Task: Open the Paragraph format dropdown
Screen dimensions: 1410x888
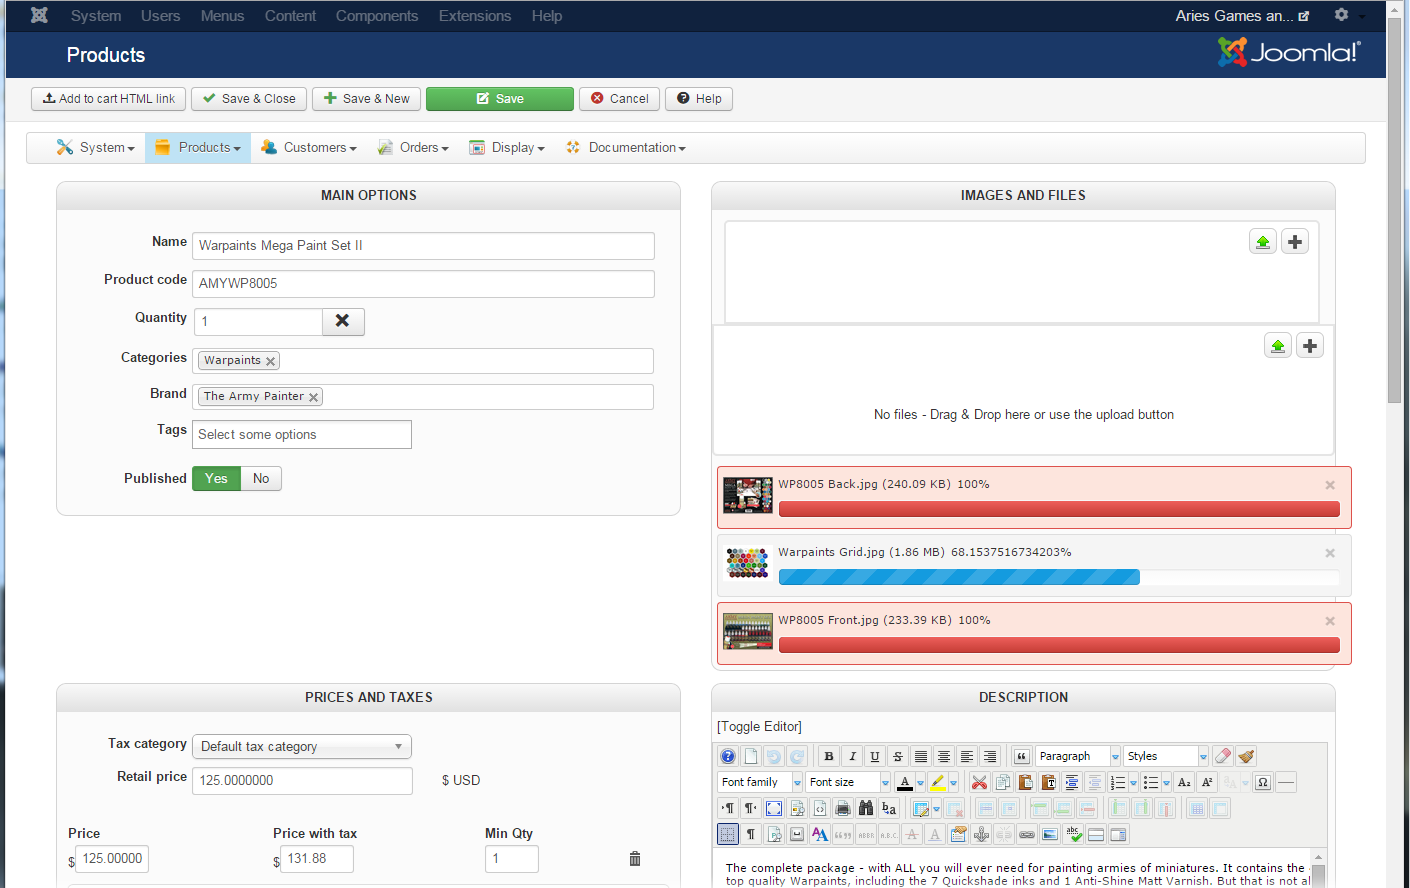Action: [x=1078, y=756]
